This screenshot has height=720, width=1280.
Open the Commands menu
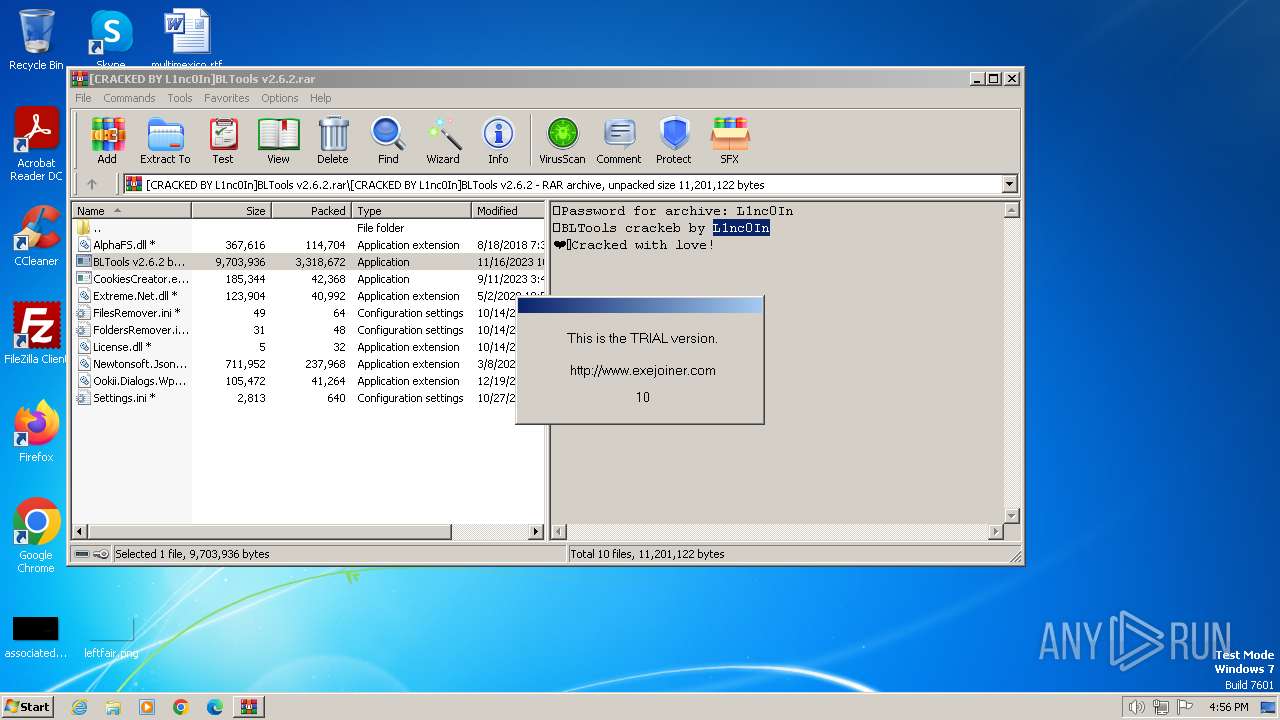point(129,98)
